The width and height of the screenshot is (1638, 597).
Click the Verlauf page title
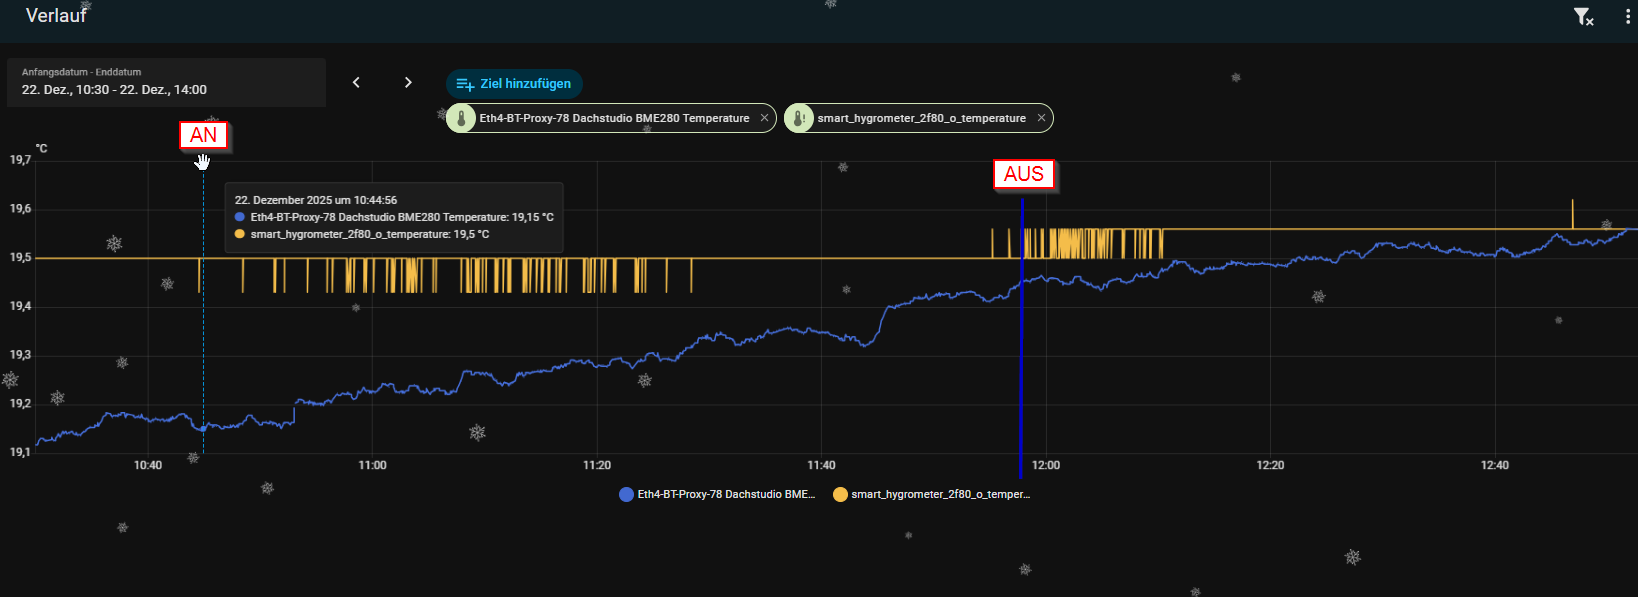coord(56,16)
